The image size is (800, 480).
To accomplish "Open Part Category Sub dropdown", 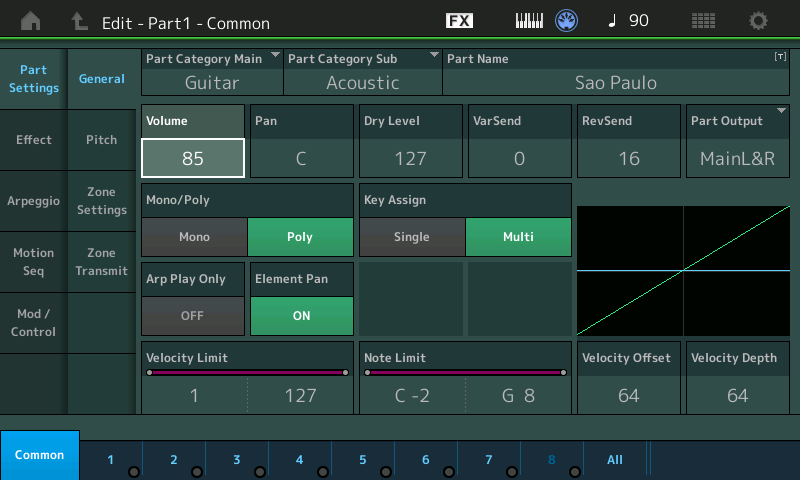I will [363, 72].
